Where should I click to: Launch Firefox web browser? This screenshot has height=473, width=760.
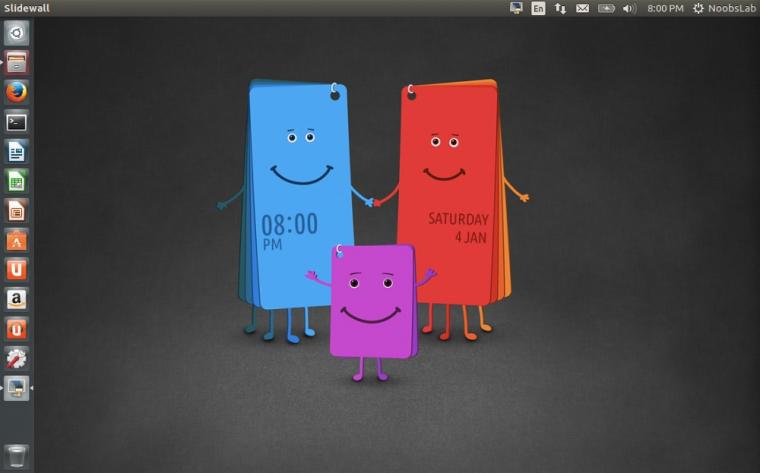(16, 92)
